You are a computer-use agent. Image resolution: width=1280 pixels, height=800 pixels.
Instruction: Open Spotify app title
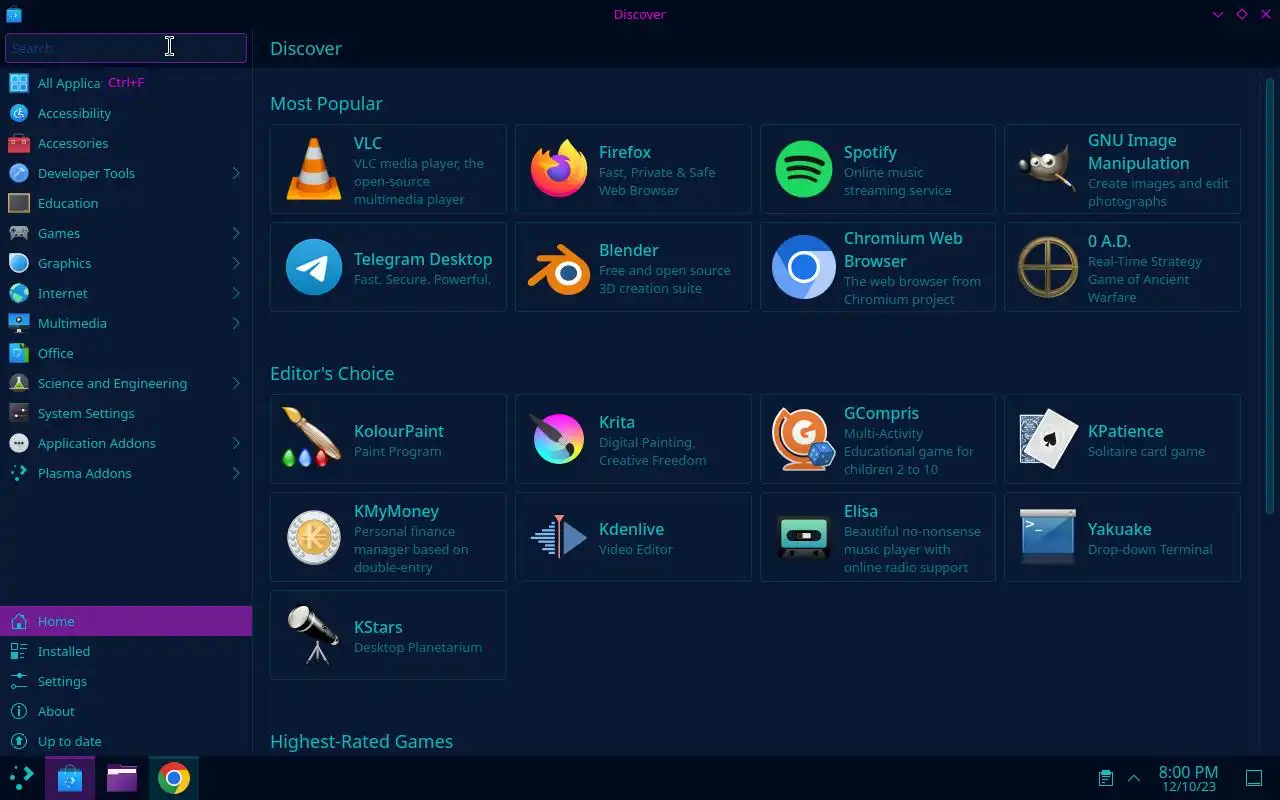870,152
